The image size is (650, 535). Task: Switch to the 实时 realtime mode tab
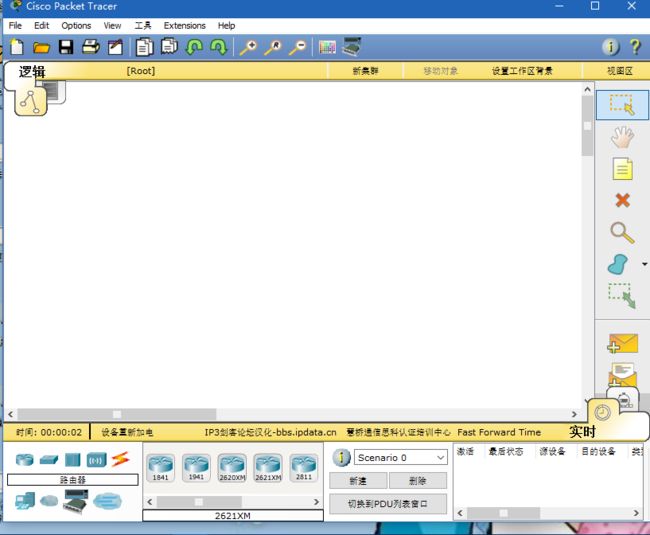tap(582, 432)
